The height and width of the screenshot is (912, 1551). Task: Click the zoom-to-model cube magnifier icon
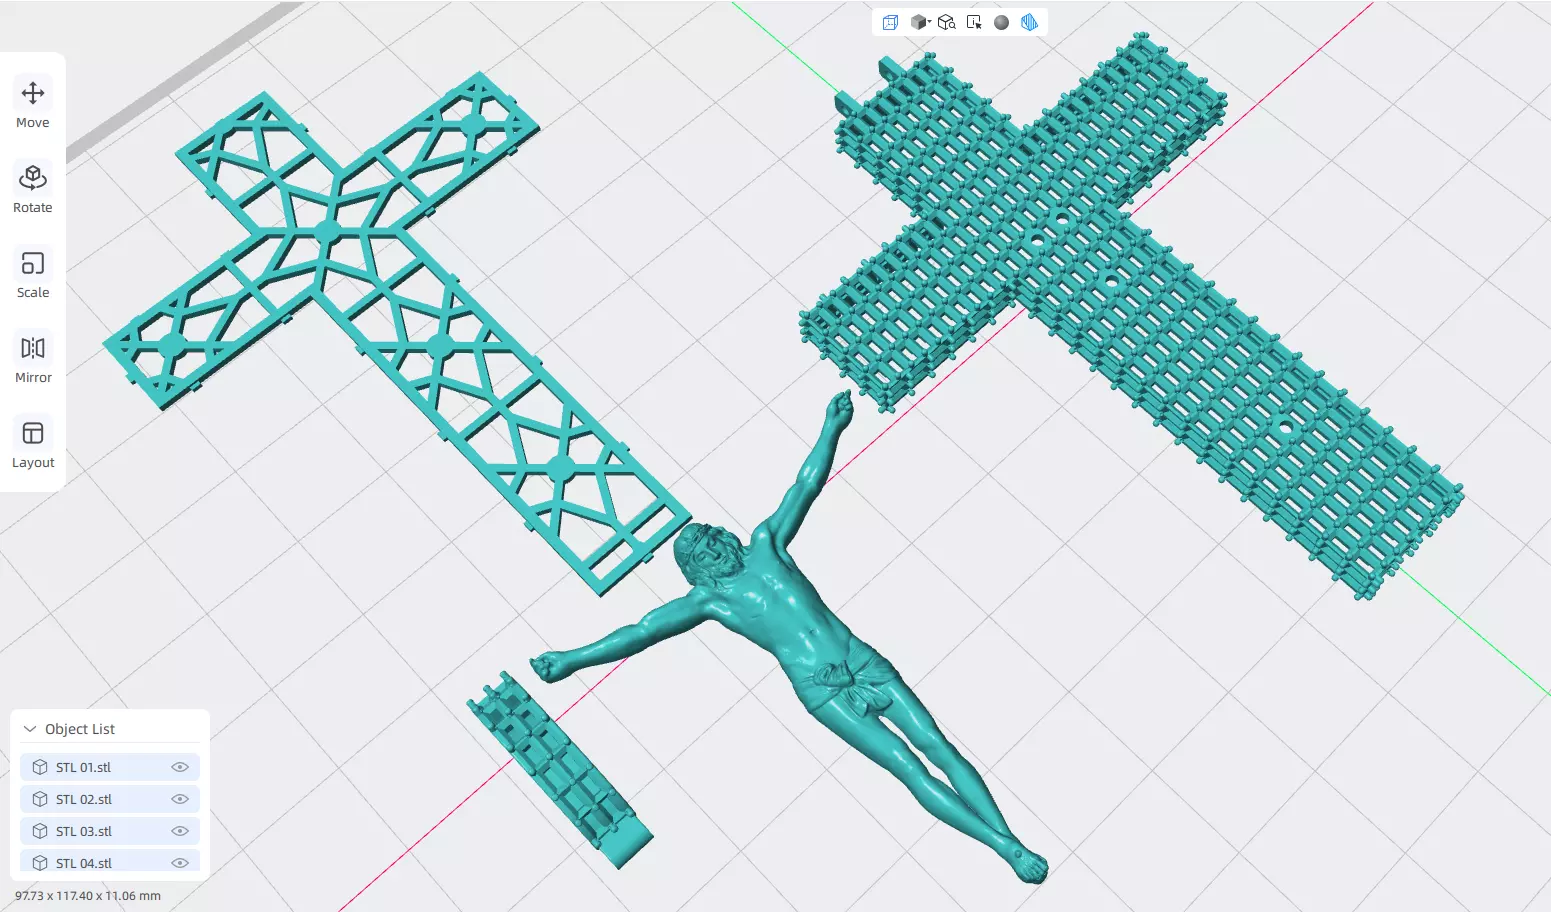[x=947, y=22]
